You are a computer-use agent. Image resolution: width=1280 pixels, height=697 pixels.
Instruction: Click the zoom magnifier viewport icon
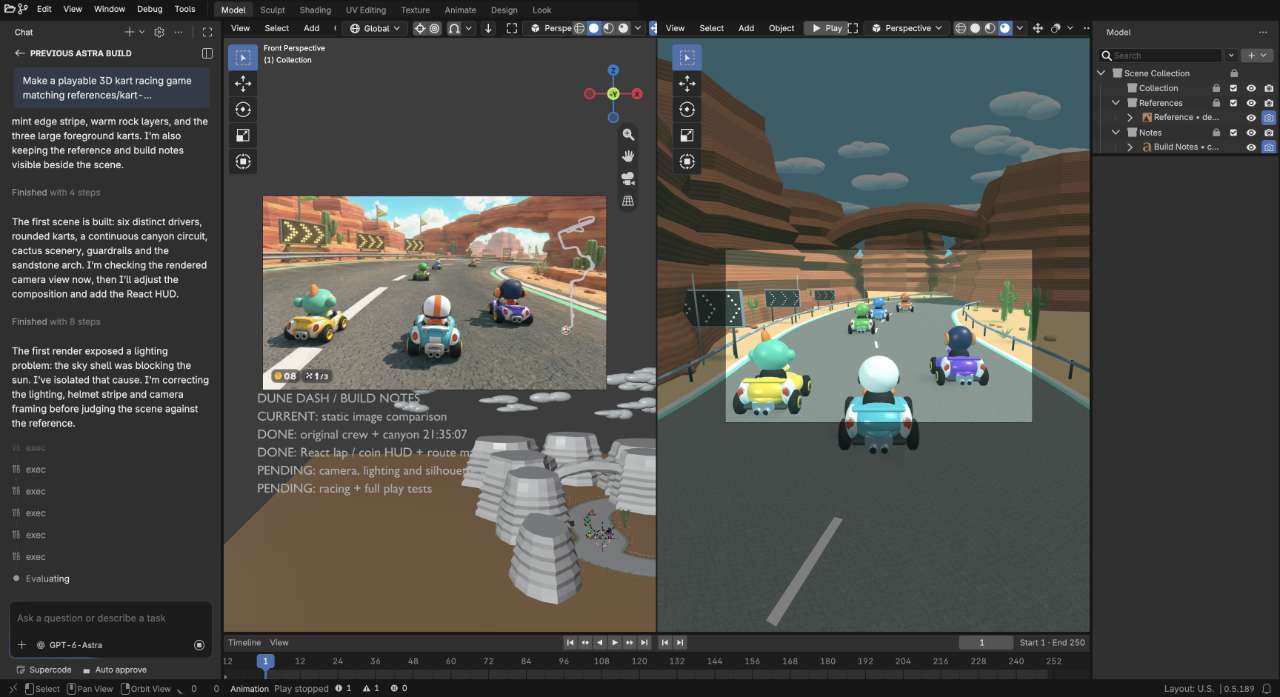tap(628, 134)
